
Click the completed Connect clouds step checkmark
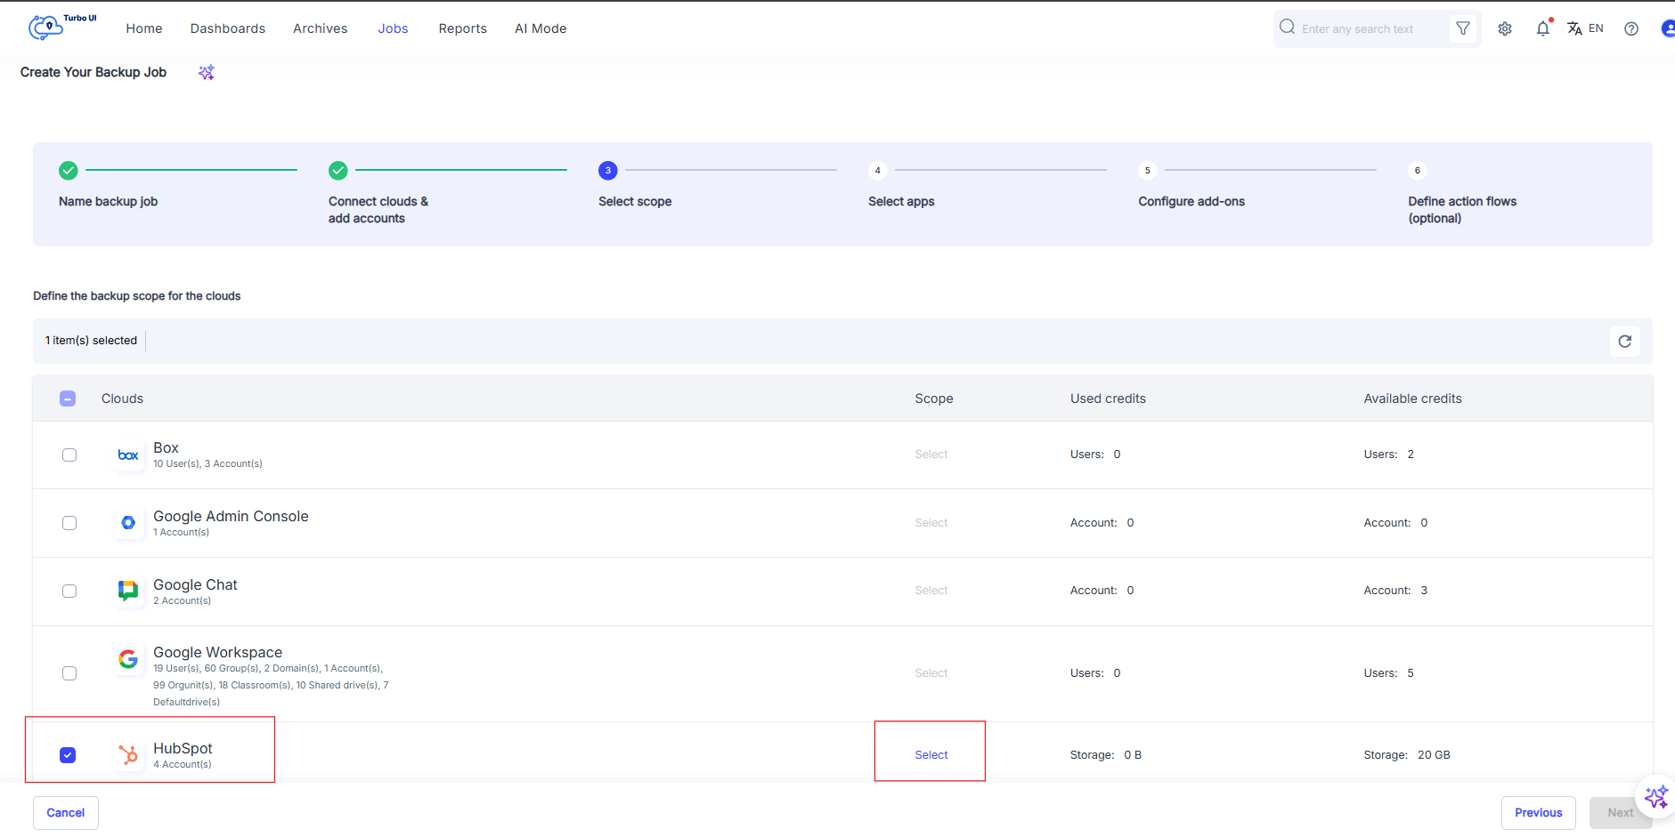pyautogui.click(x=338, y=171)
